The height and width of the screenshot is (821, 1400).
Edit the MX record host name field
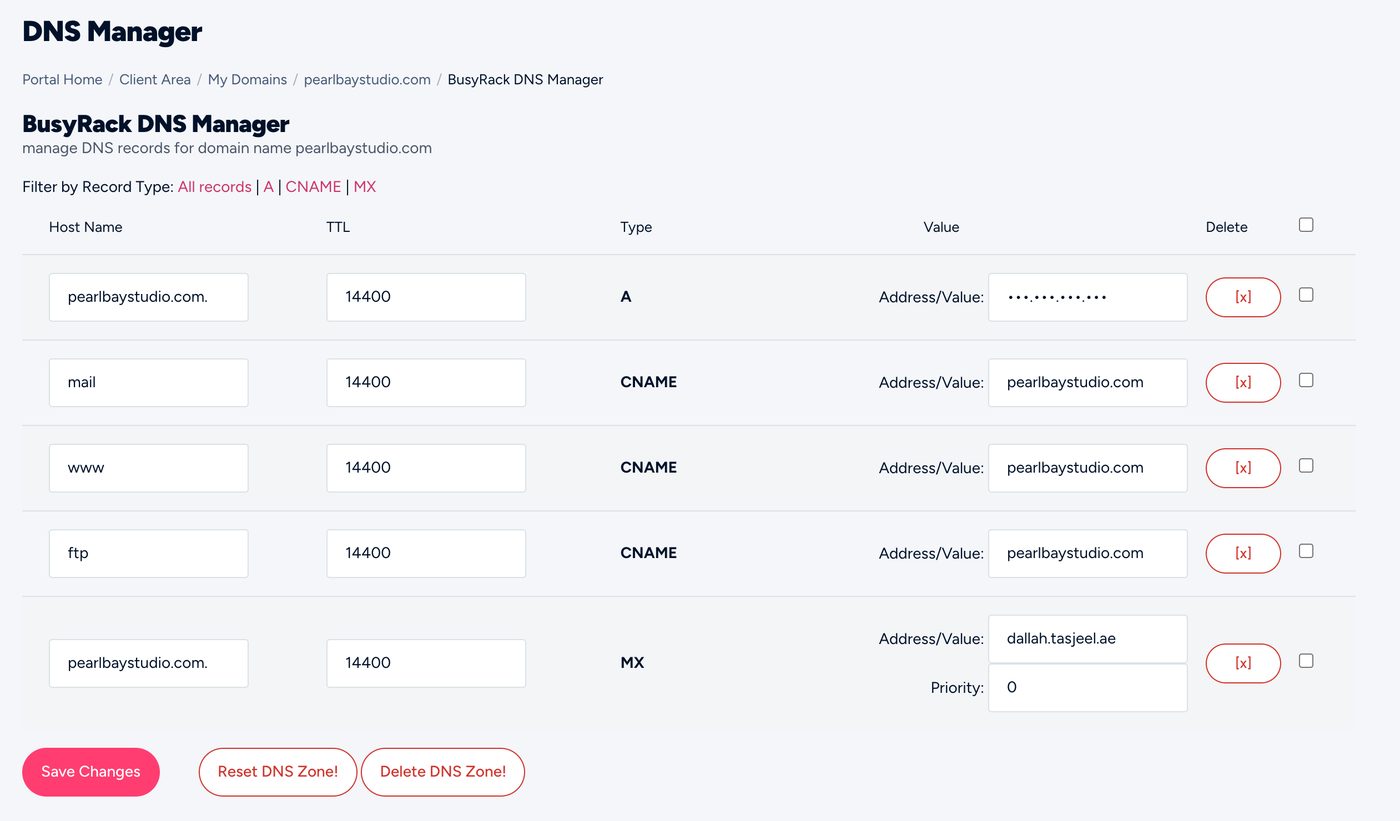pos(148,663)
